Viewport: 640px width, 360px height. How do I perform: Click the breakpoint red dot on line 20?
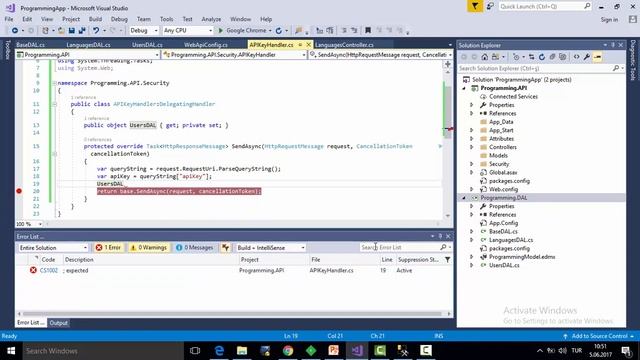point(19,191)
